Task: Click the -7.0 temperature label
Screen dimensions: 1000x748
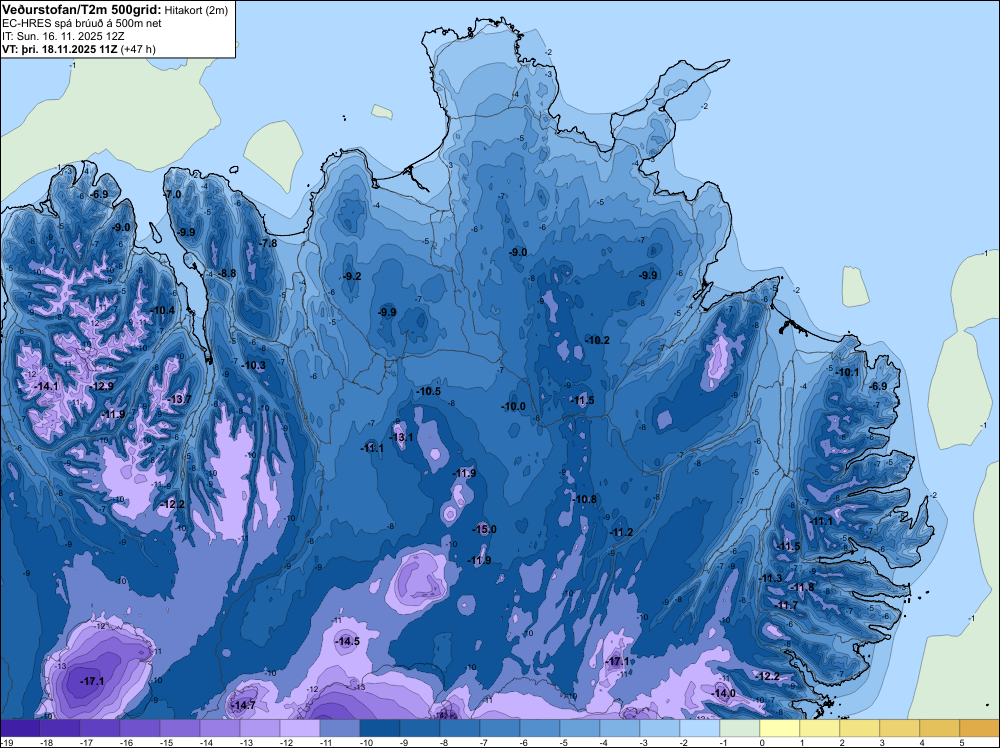Action: click(172, 194)
